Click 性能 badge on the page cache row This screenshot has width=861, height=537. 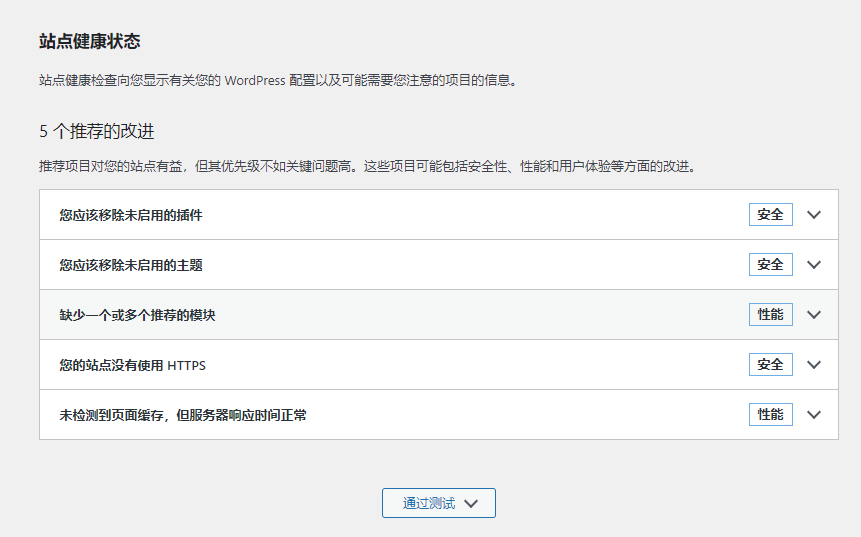(770, 414)
